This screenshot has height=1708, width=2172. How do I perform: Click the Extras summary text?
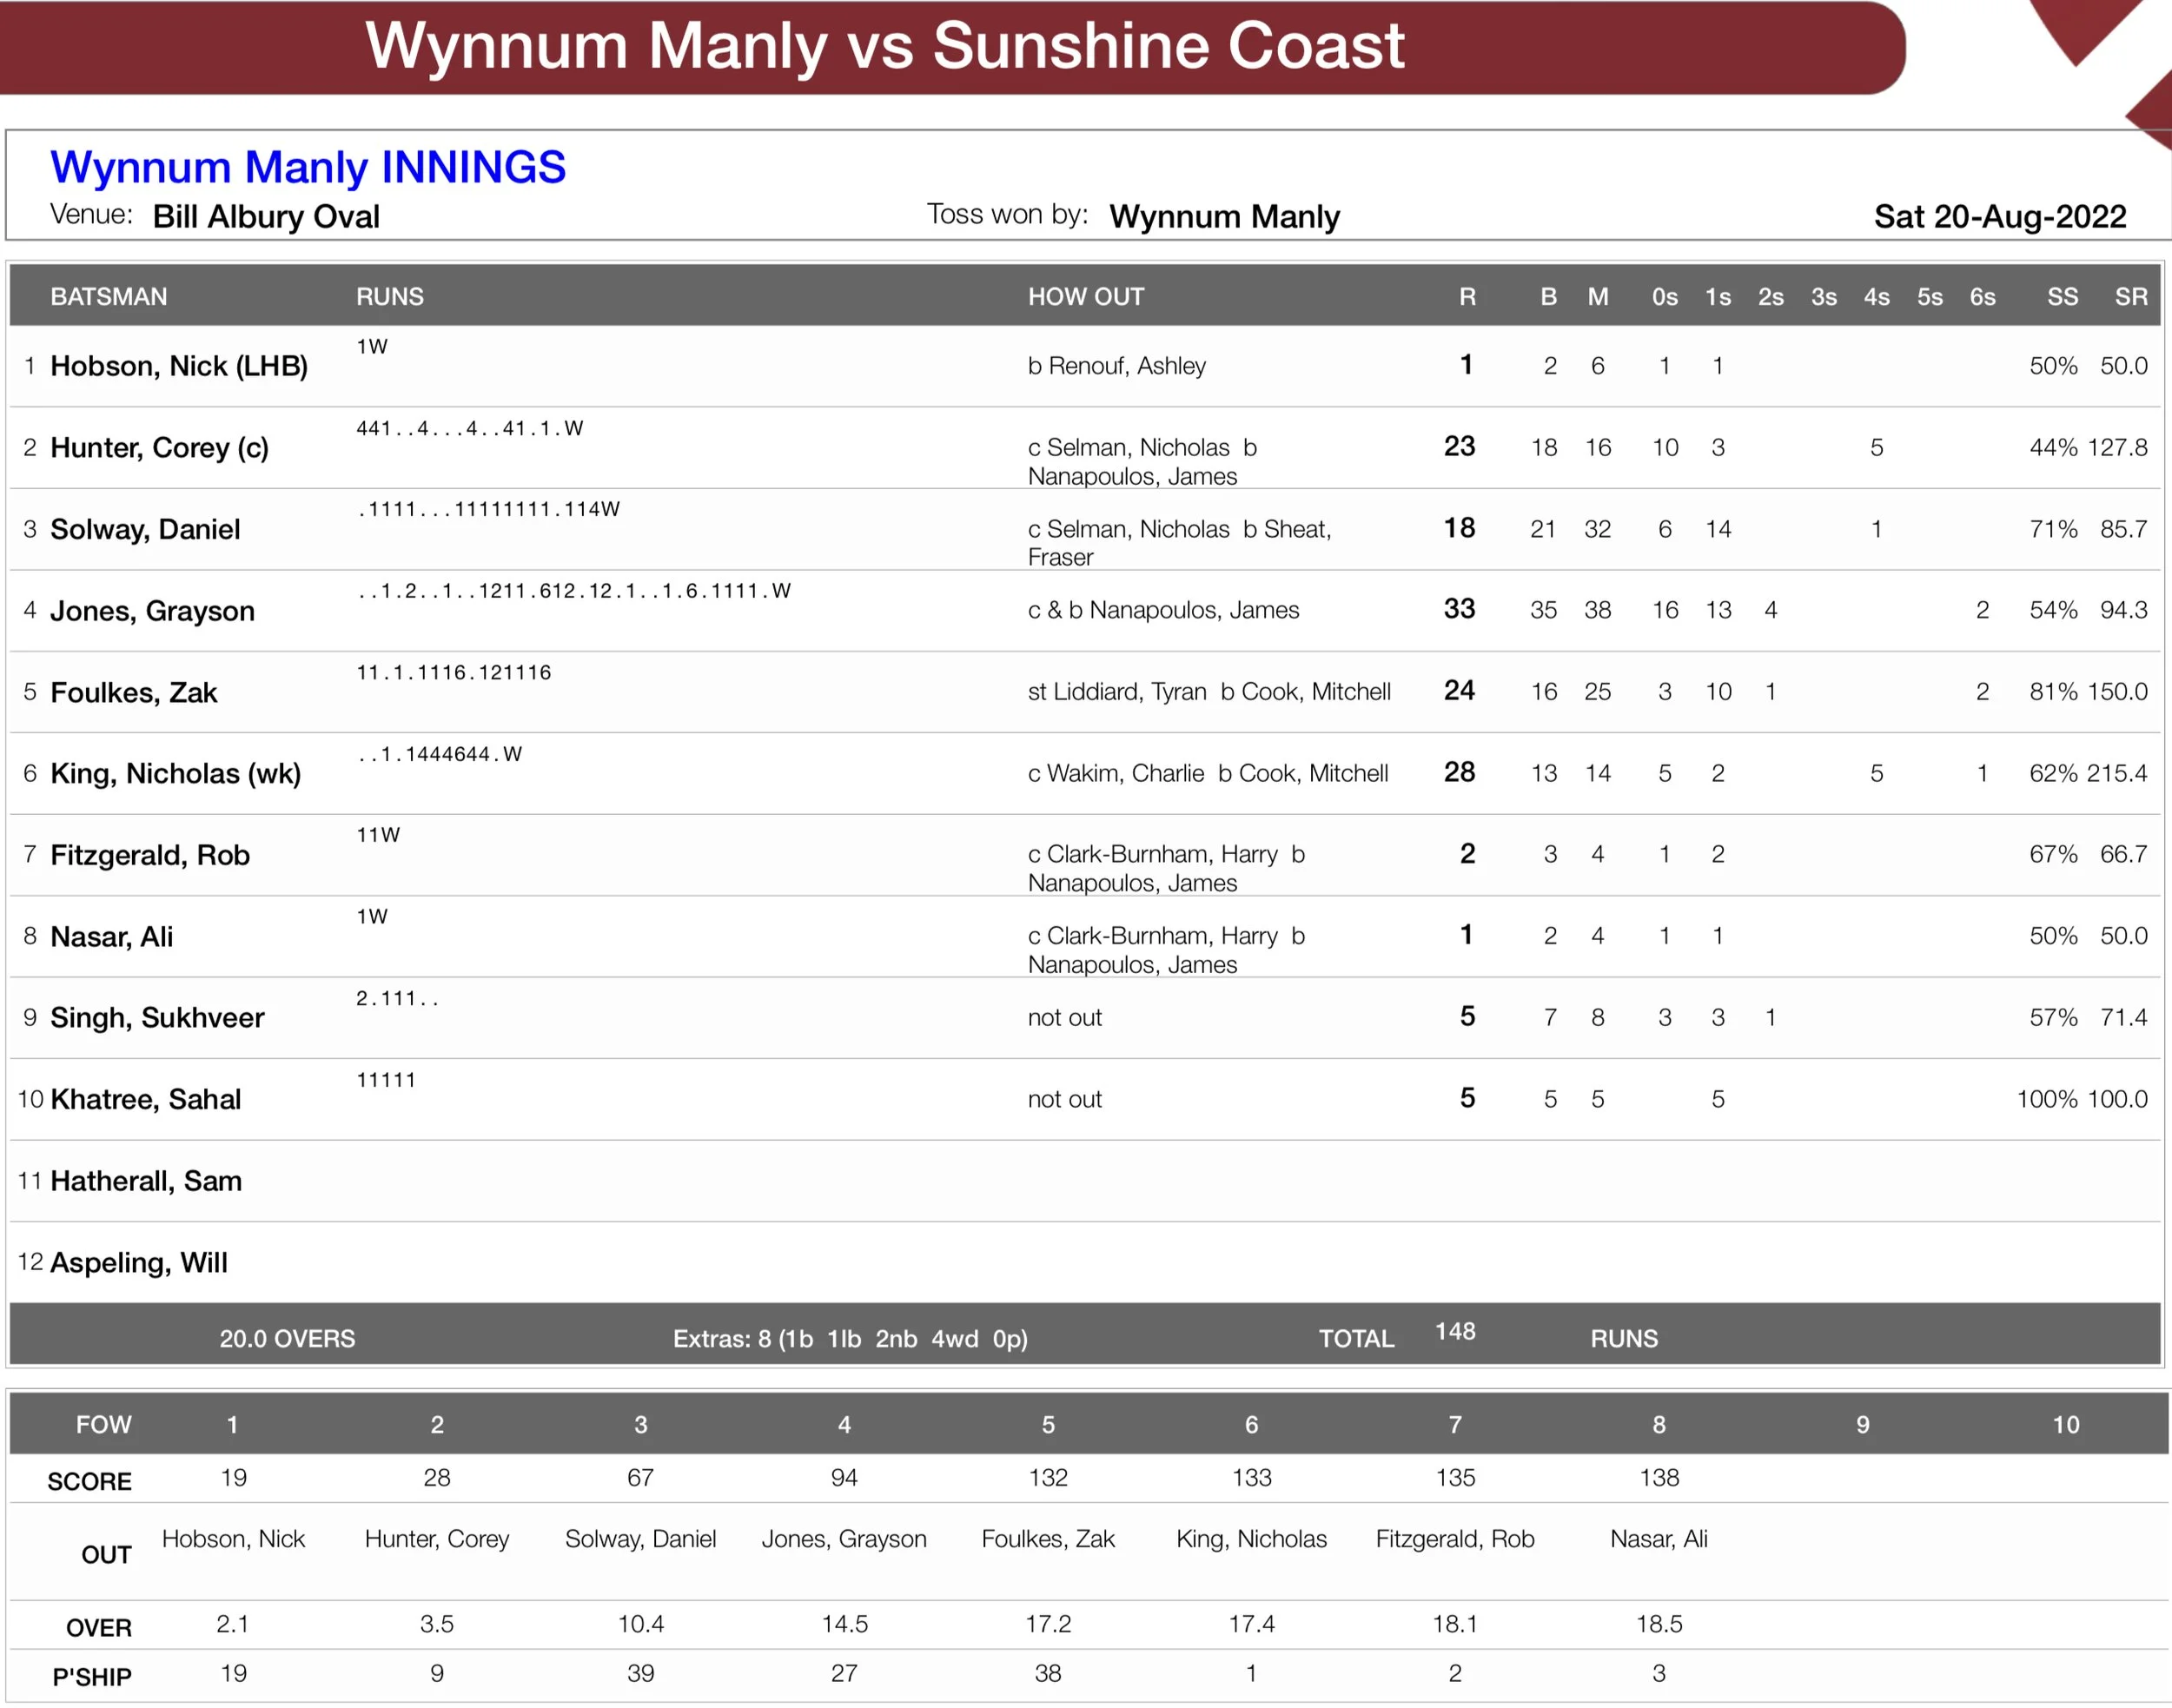[849, 1339]
